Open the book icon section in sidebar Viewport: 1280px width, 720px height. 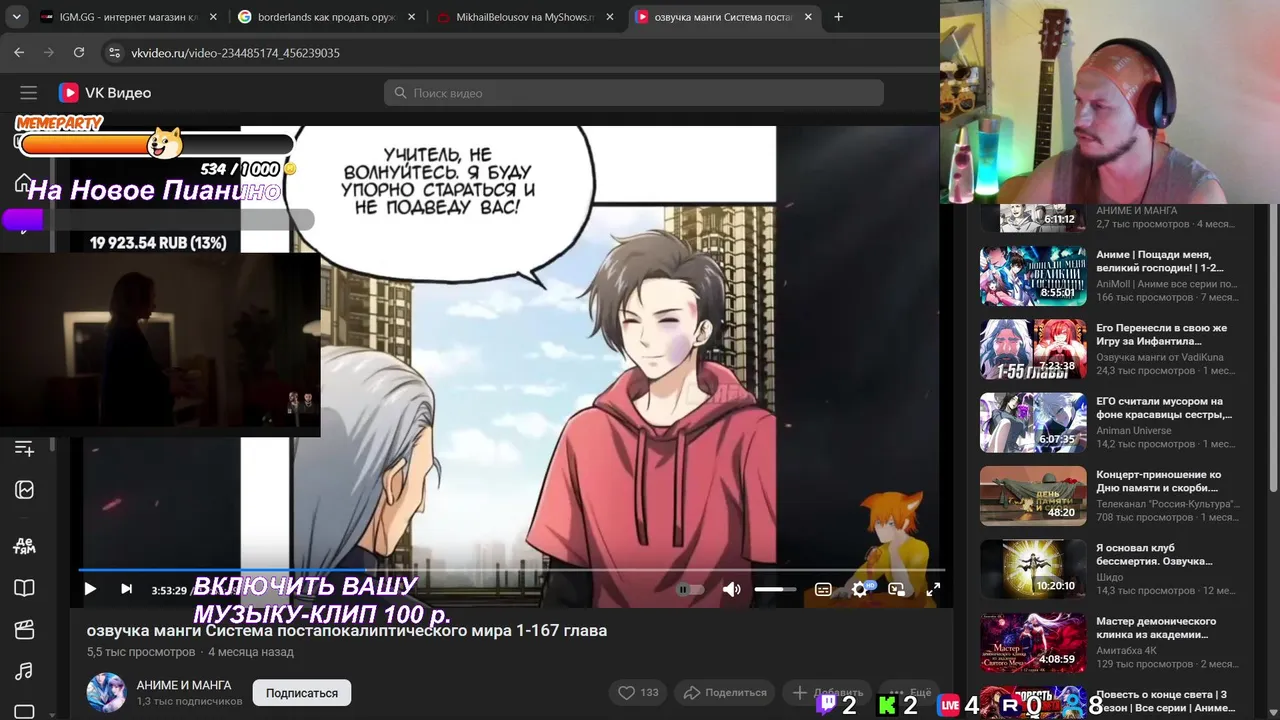[25, 588]
